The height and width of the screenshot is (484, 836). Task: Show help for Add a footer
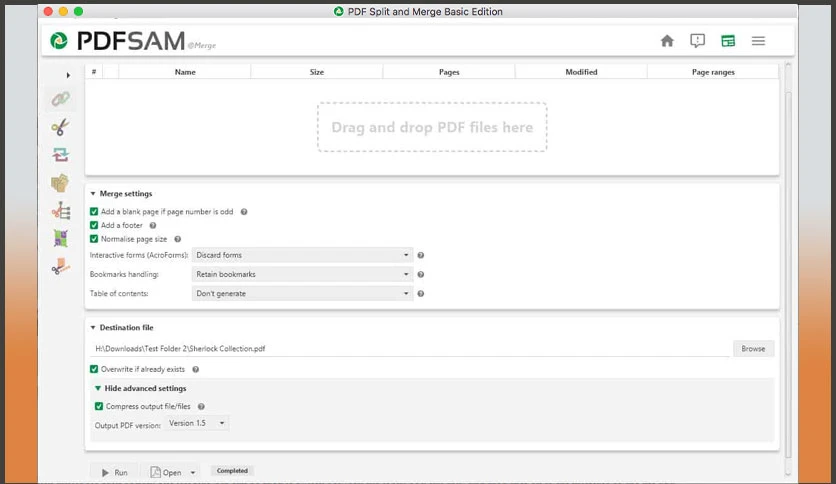click(152, 225)
